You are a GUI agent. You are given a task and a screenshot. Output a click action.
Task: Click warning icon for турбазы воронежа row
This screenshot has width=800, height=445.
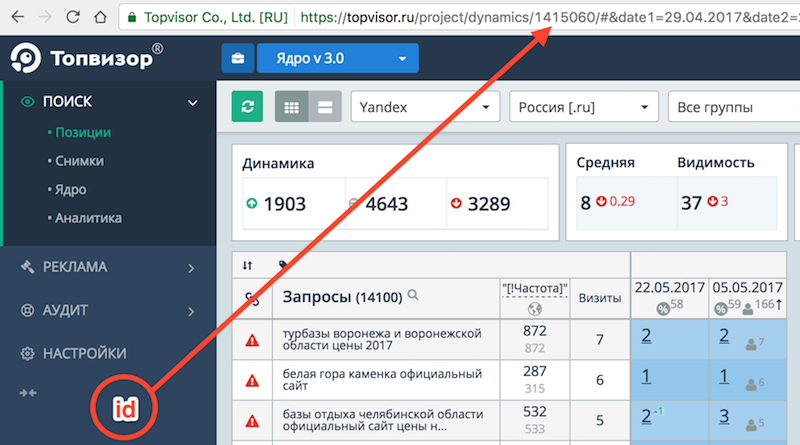pyautogui.click(x=252, y=341)
